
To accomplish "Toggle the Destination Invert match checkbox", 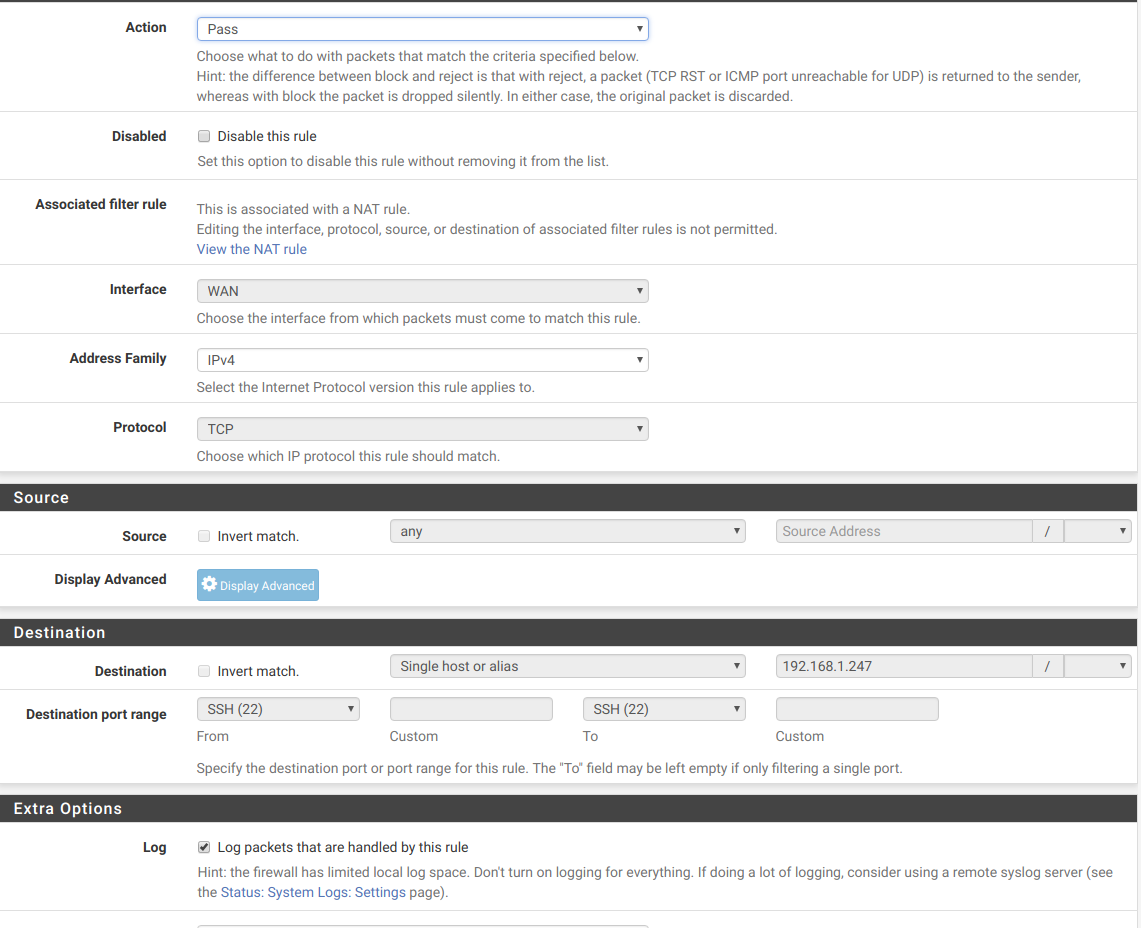I will [x=204, y=671].
